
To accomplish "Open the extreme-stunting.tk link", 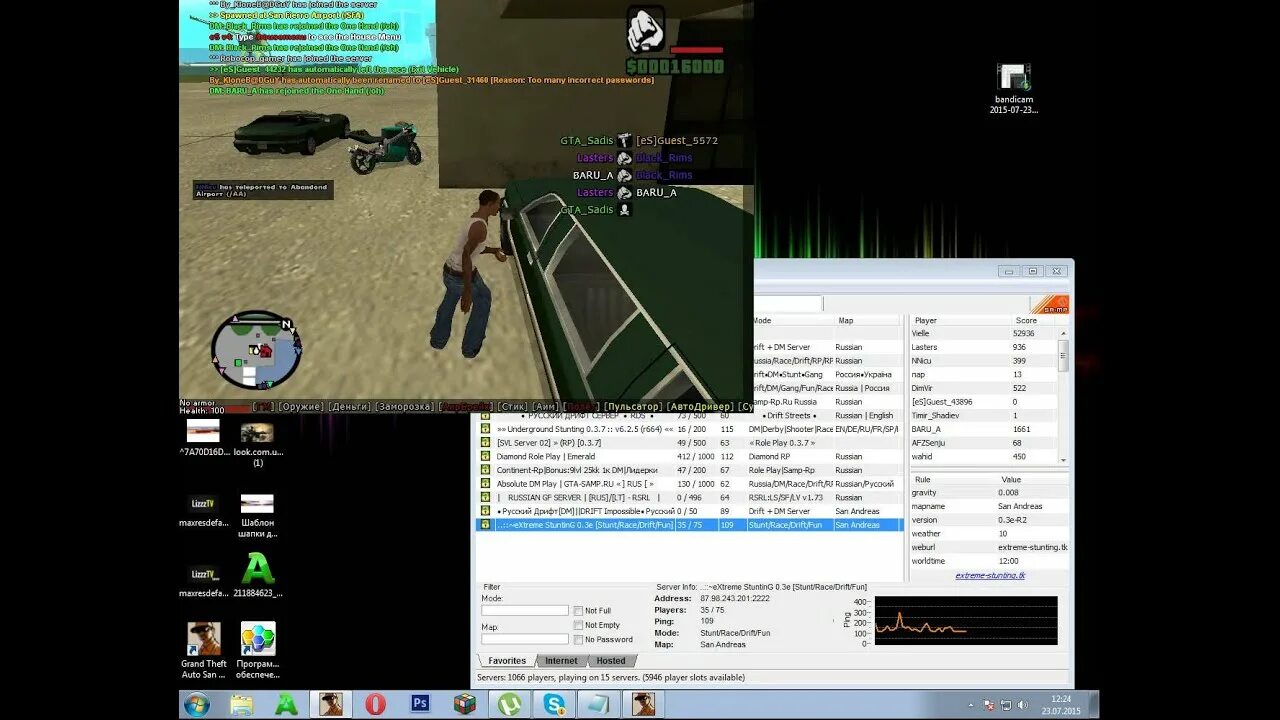I will [x=989, y=575].
